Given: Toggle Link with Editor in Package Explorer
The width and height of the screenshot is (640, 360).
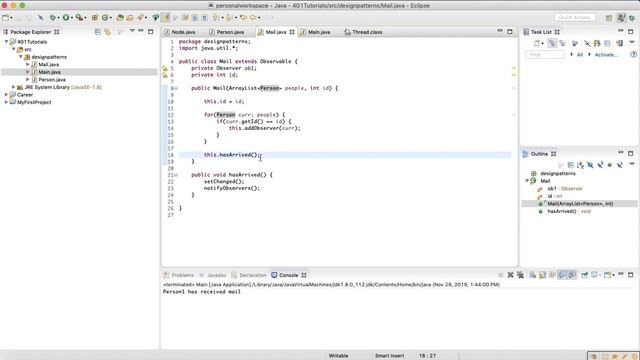Looking at the screenshot, I should (x=108, y=32).
